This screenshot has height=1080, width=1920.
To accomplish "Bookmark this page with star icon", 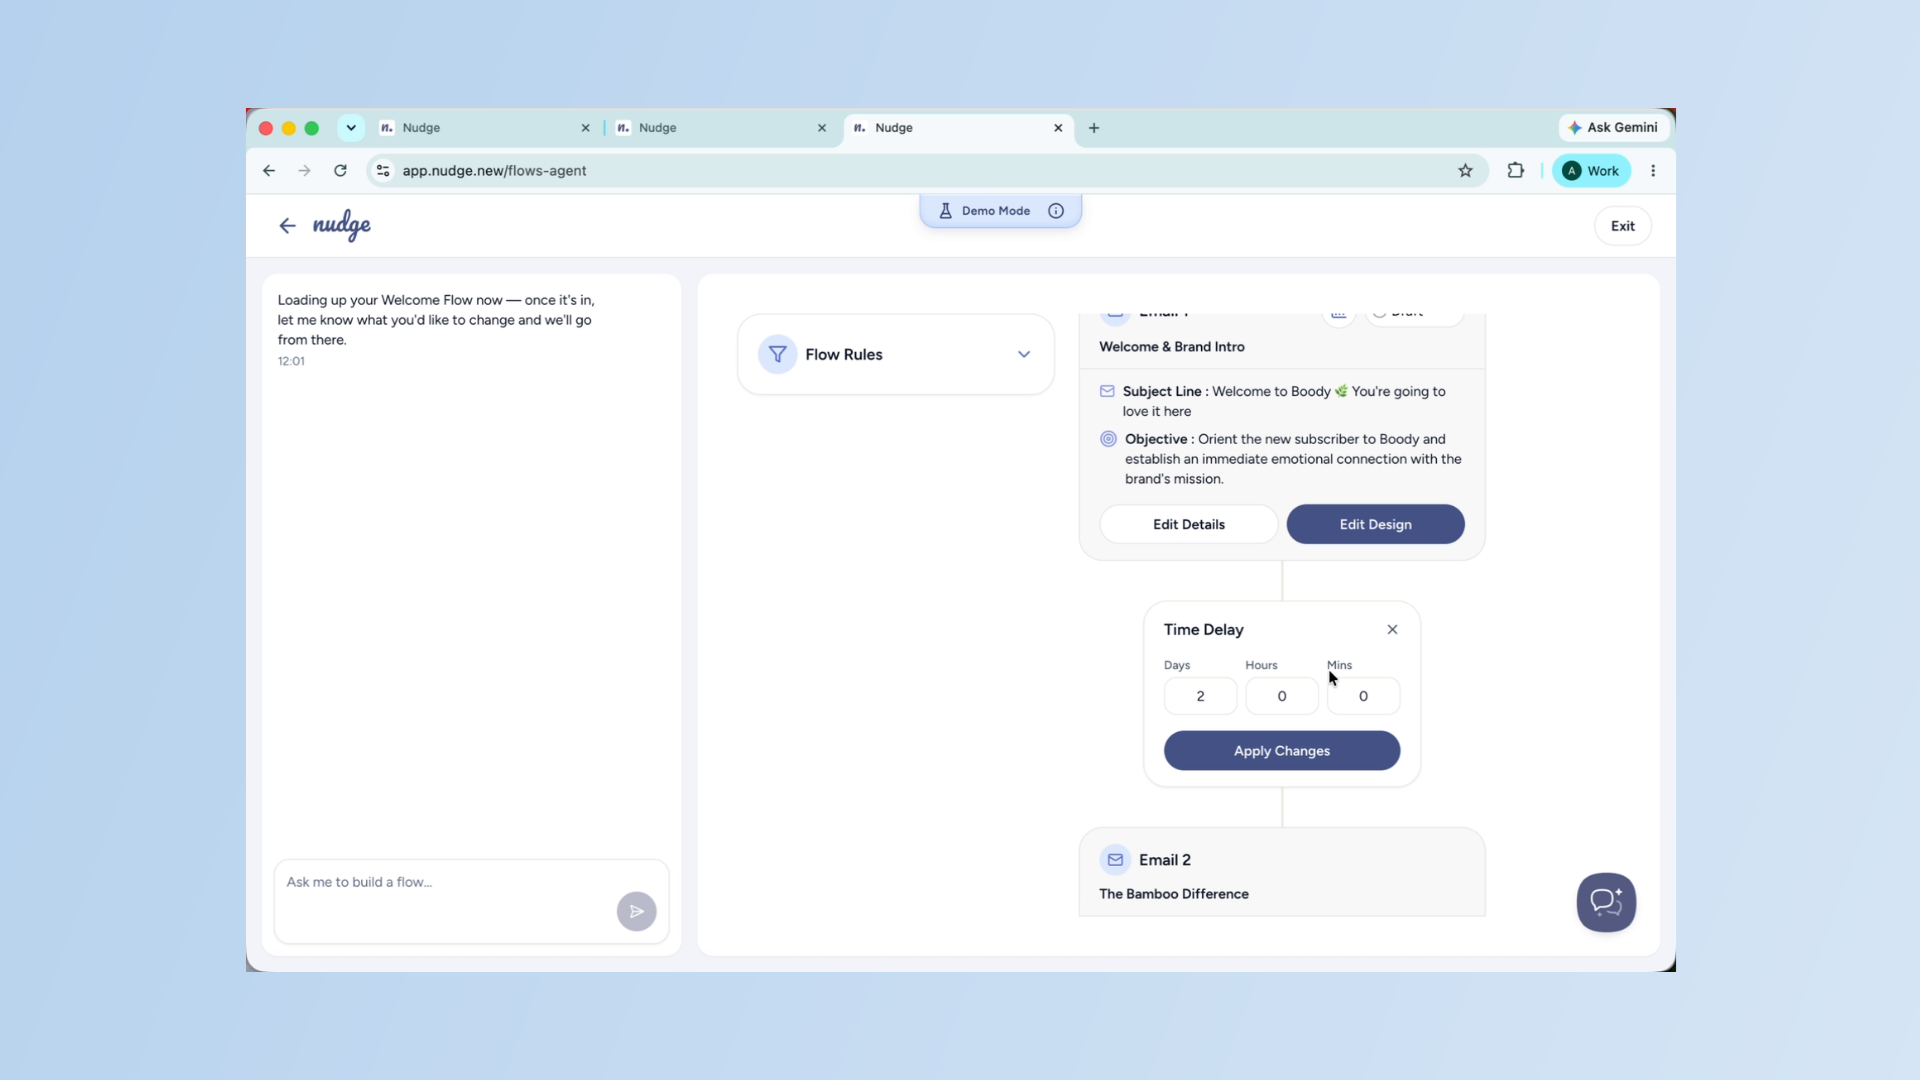I will point(1465,171).
